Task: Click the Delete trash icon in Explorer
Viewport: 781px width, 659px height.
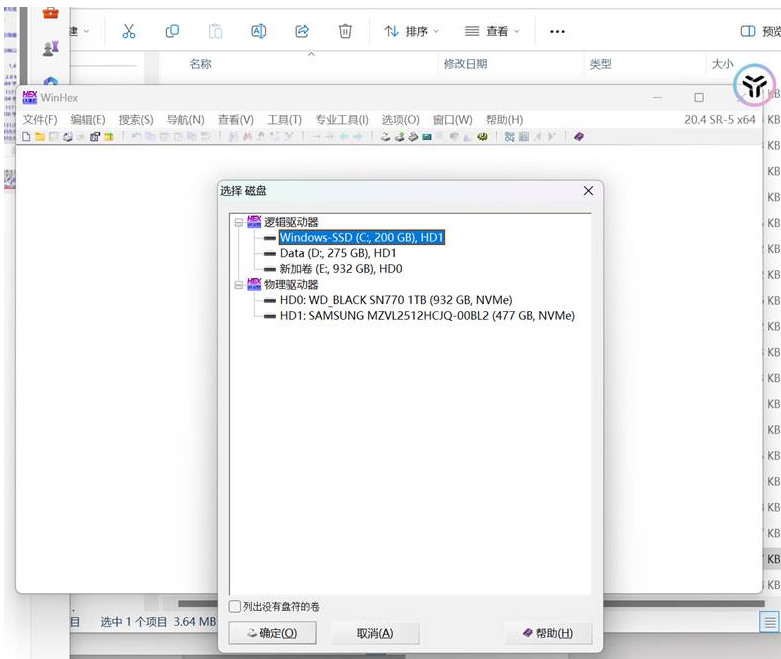Action: [345, 31]
